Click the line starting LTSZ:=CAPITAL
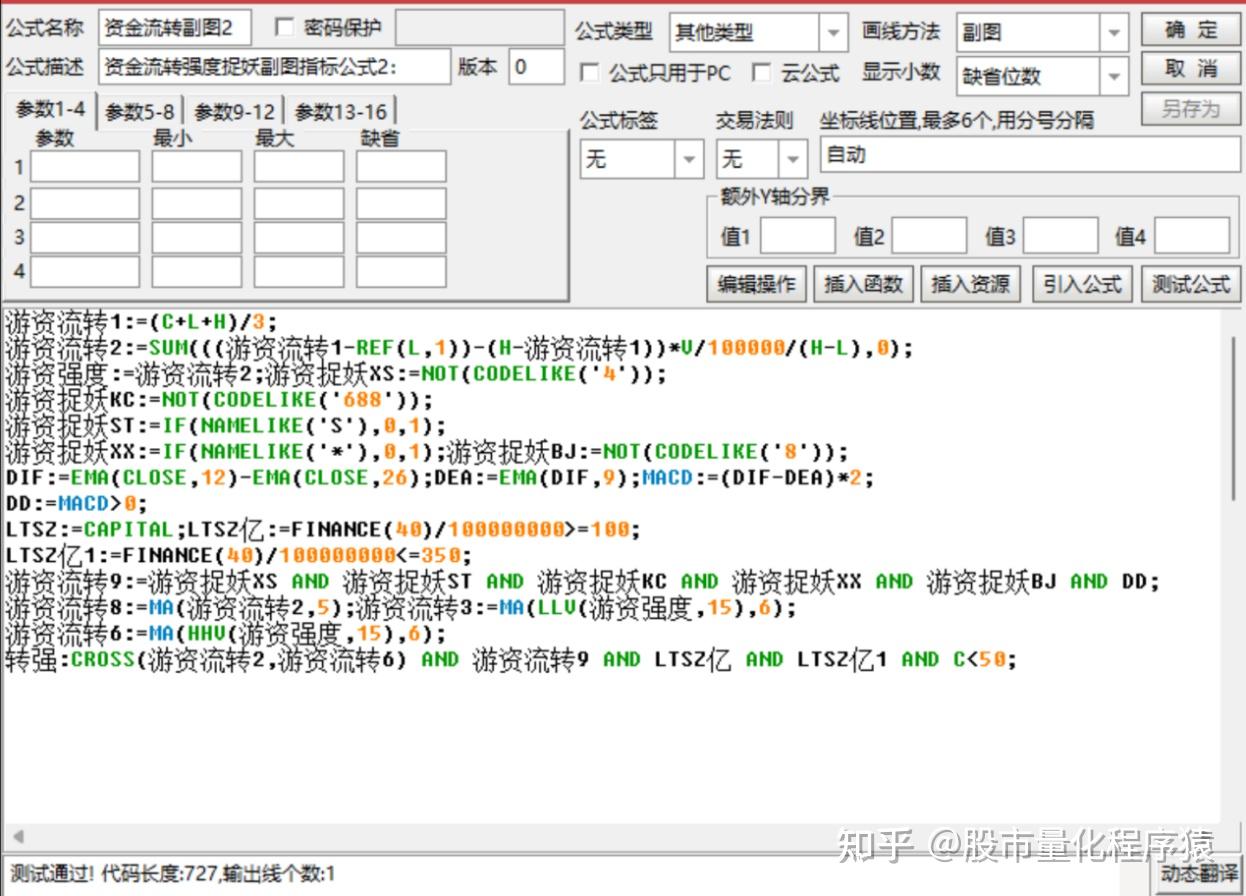Screen dimensions: 1246x896 [x=322, y=529]
